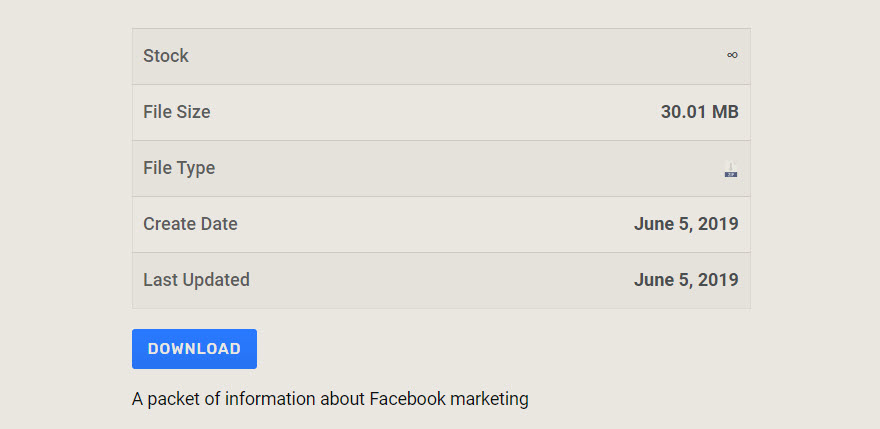Click the number "30.01" in File Size row
The width and height of the screenshot is (880, 429).
click(683, 112)
